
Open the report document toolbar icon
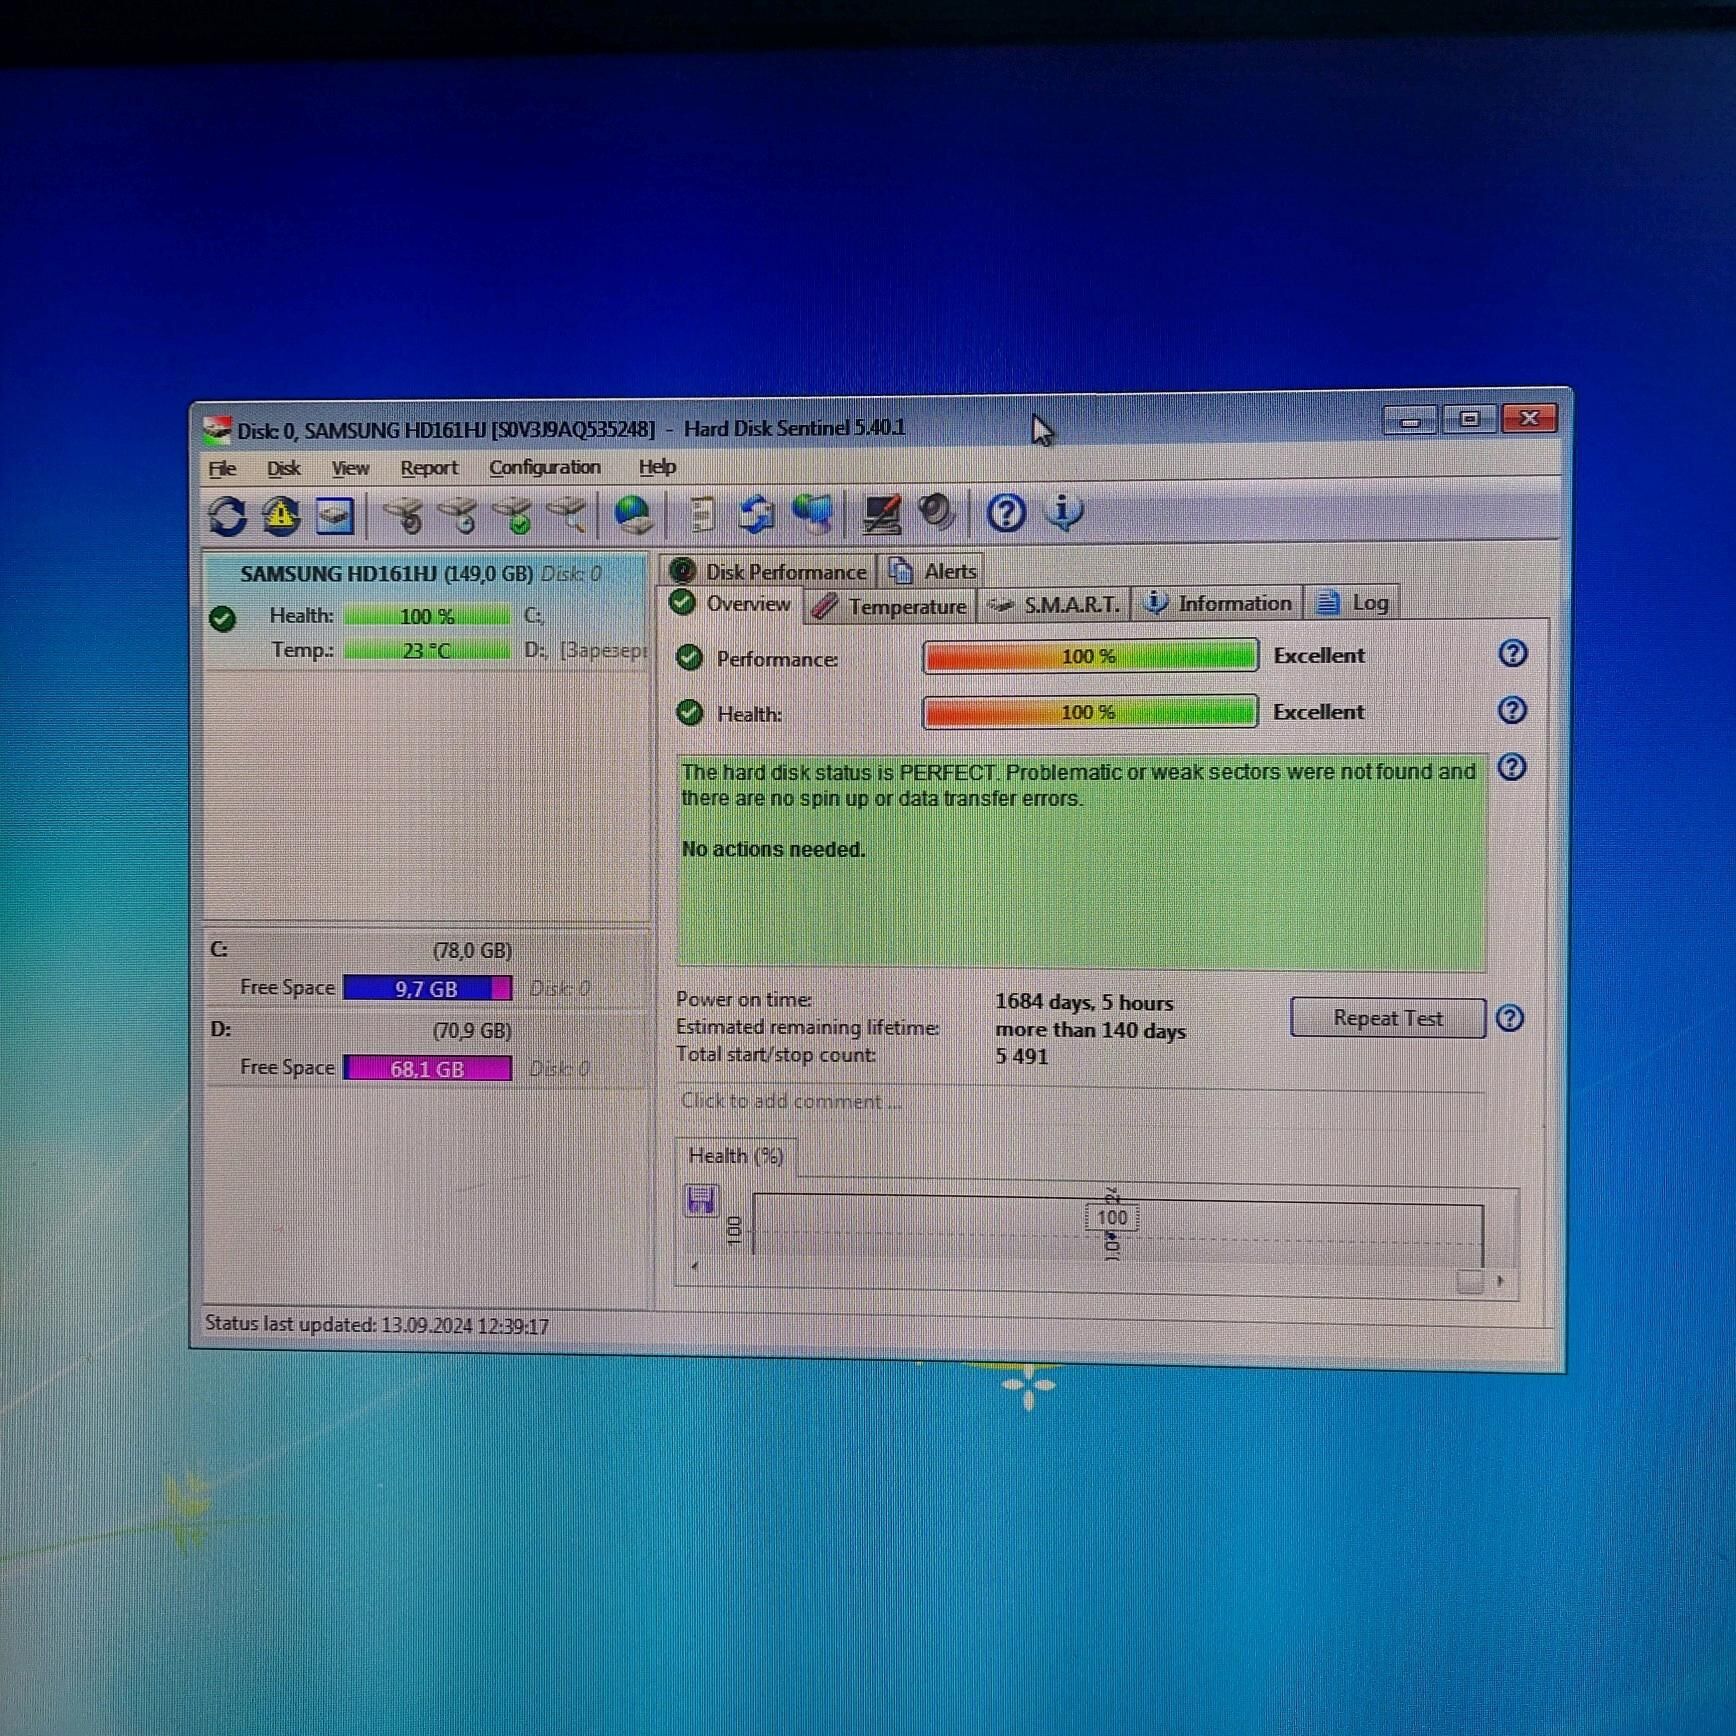702,514
